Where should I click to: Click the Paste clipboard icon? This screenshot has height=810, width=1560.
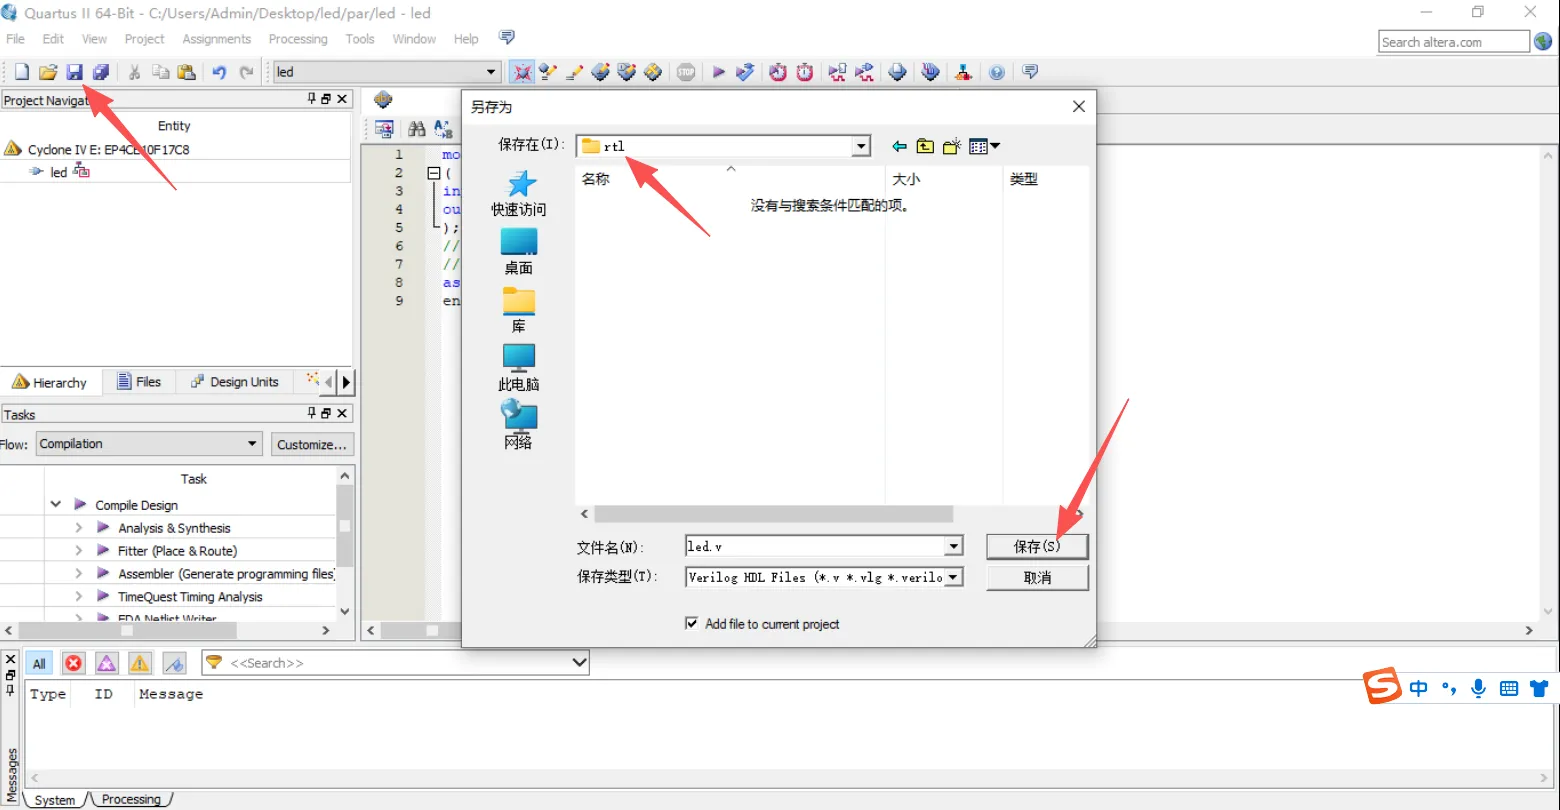[186, 72]
